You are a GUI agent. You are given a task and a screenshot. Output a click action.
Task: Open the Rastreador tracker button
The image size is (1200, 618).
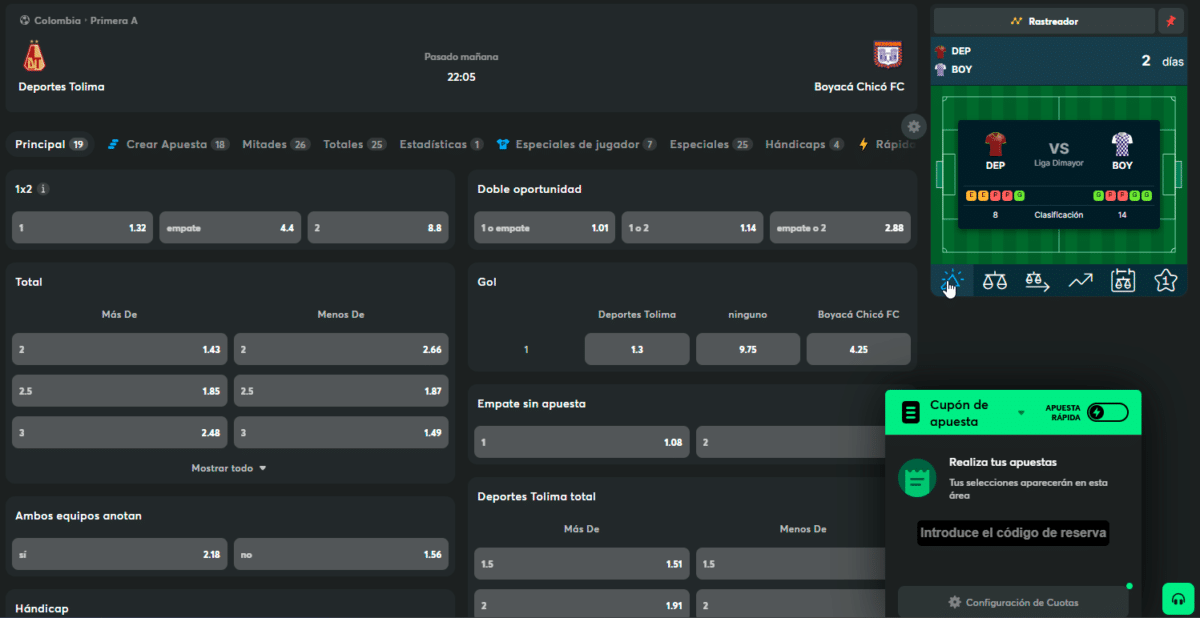[1043, 20]
